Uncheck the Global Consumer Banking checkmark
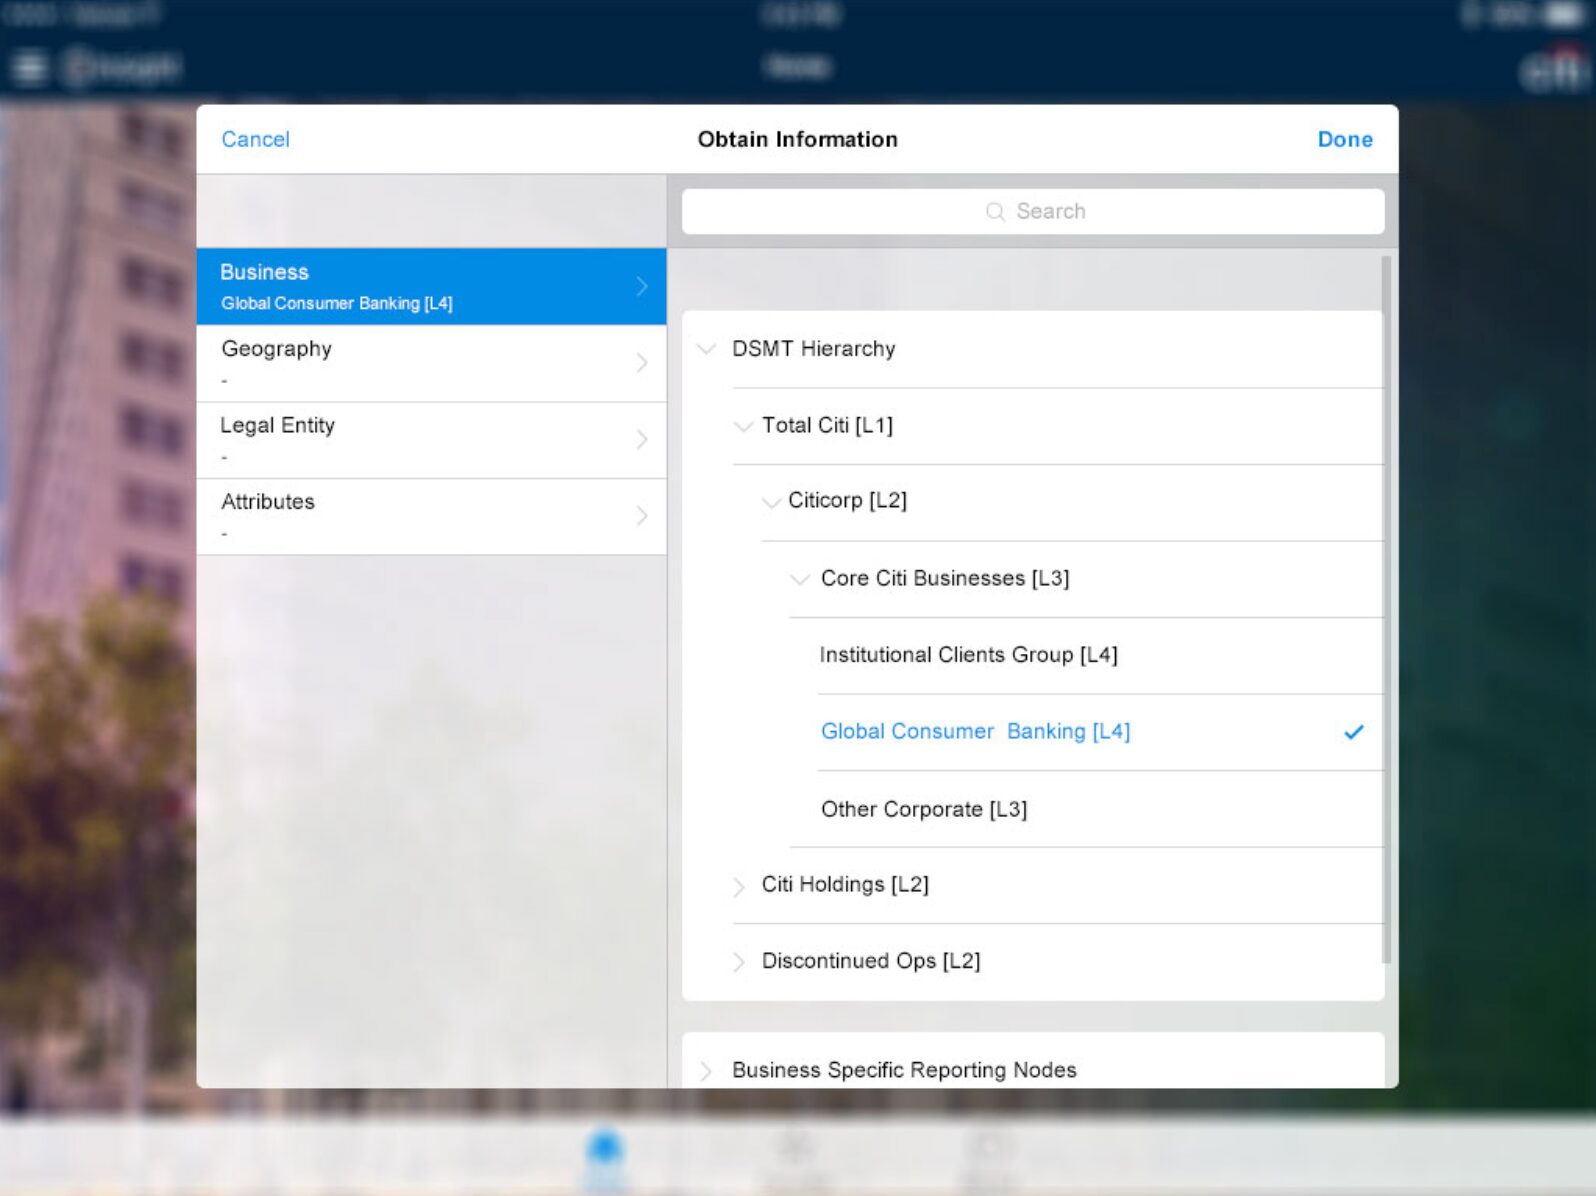The width and height of the screenshot is (1596, 1196). pyautogui.click(x=1354, y=732)
